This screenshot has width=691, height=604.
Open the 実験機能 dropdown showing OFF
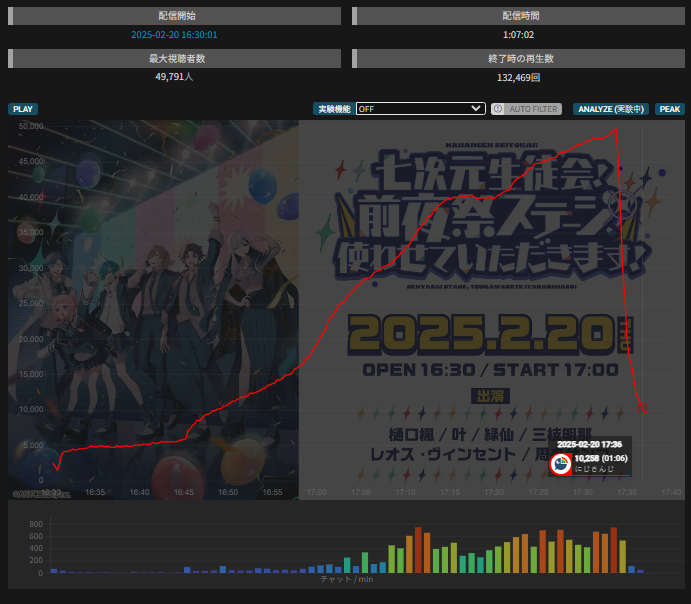coord(420,109)
